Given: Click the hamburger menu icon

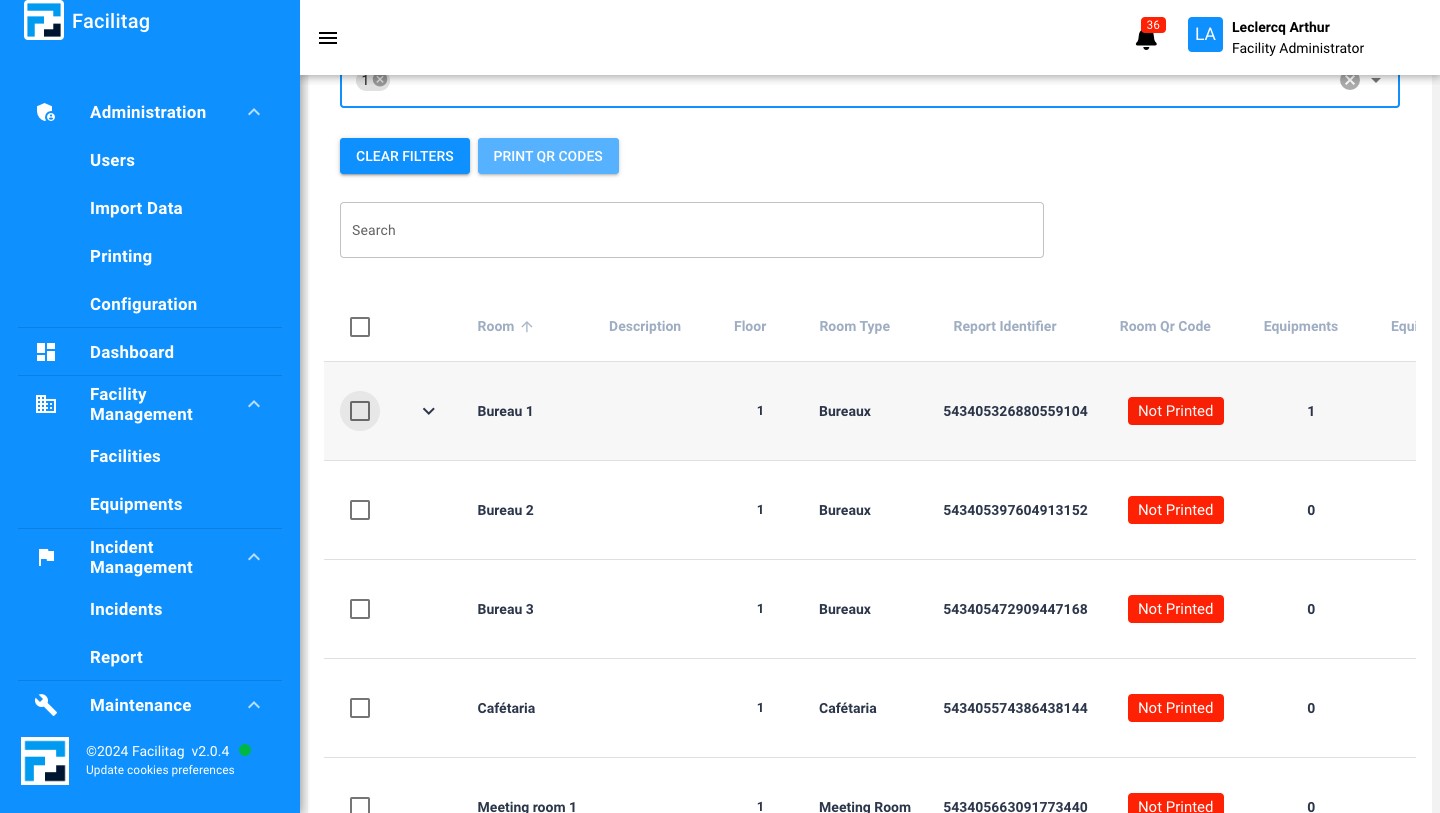Looking at the screenshot, I should [328, 38].
